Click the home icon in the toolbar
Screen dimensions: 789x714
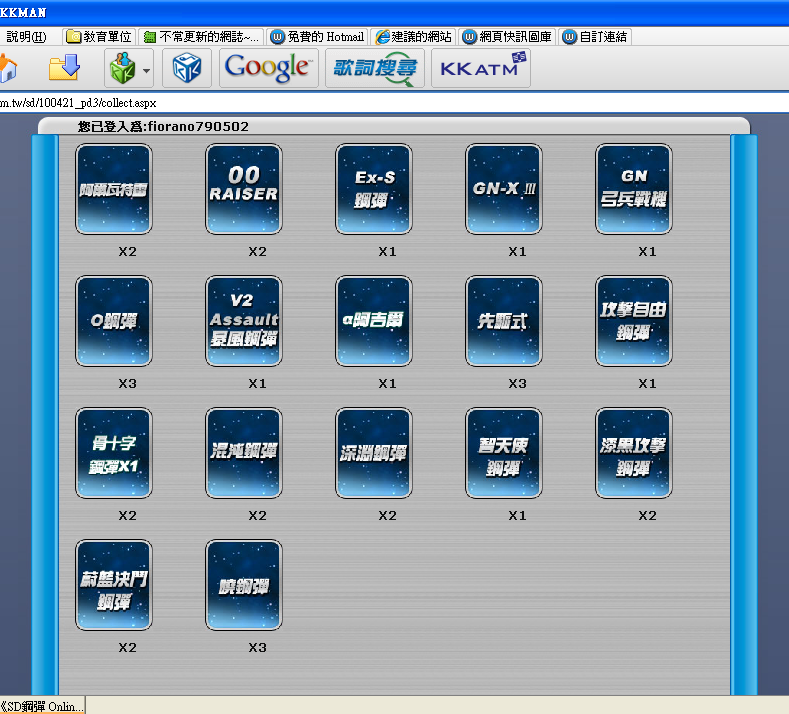pos(7,68)
